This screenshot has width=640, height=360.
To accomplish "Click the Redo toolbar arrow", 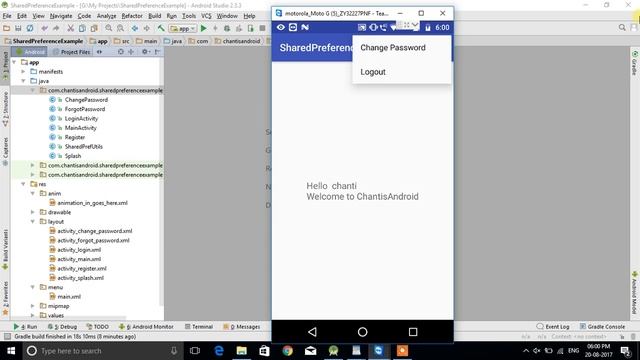I will 56,28.
